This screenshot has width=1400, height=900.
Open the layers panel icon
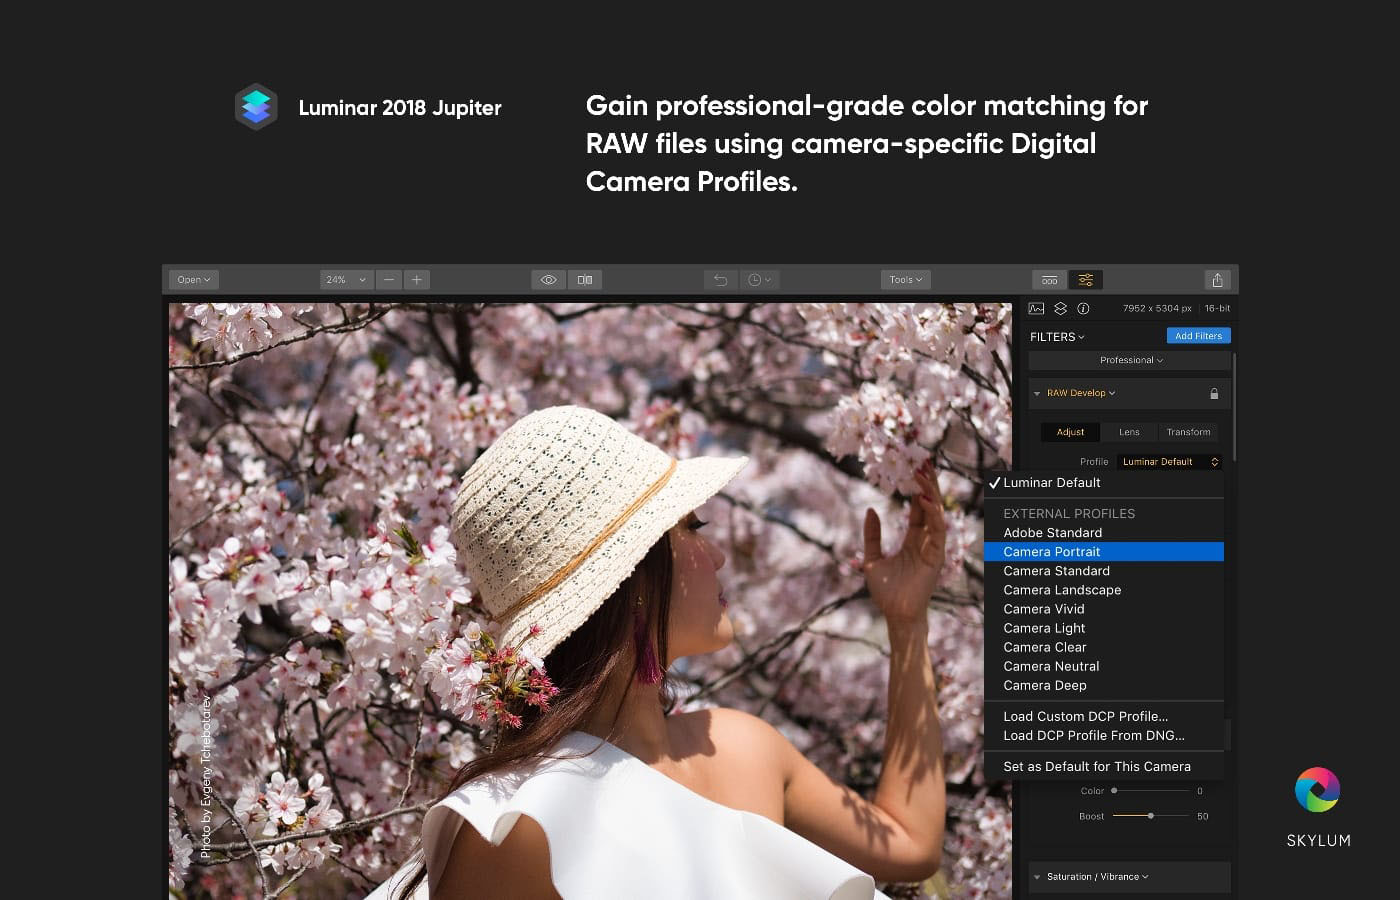1060,309
